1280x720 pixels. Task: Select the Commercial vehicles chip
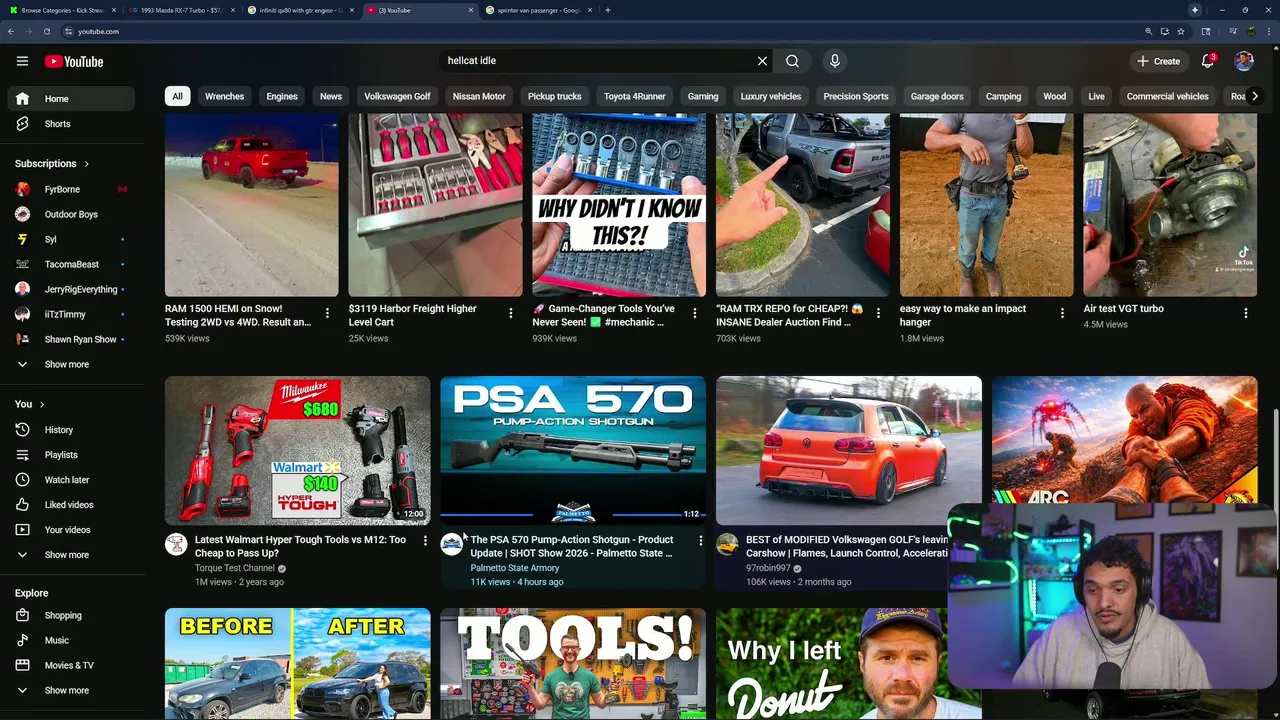click(1167, 96)
